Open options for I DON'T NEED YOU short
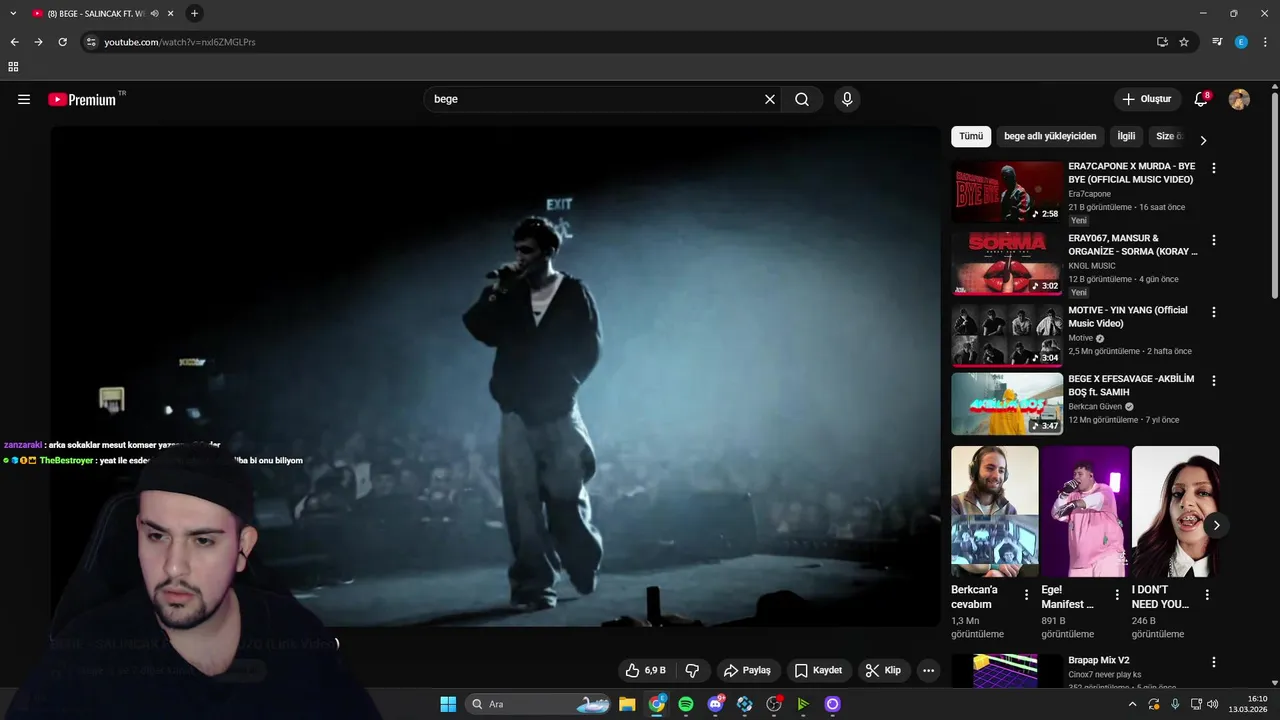 pyautogui.click(x=1207, y=595)
